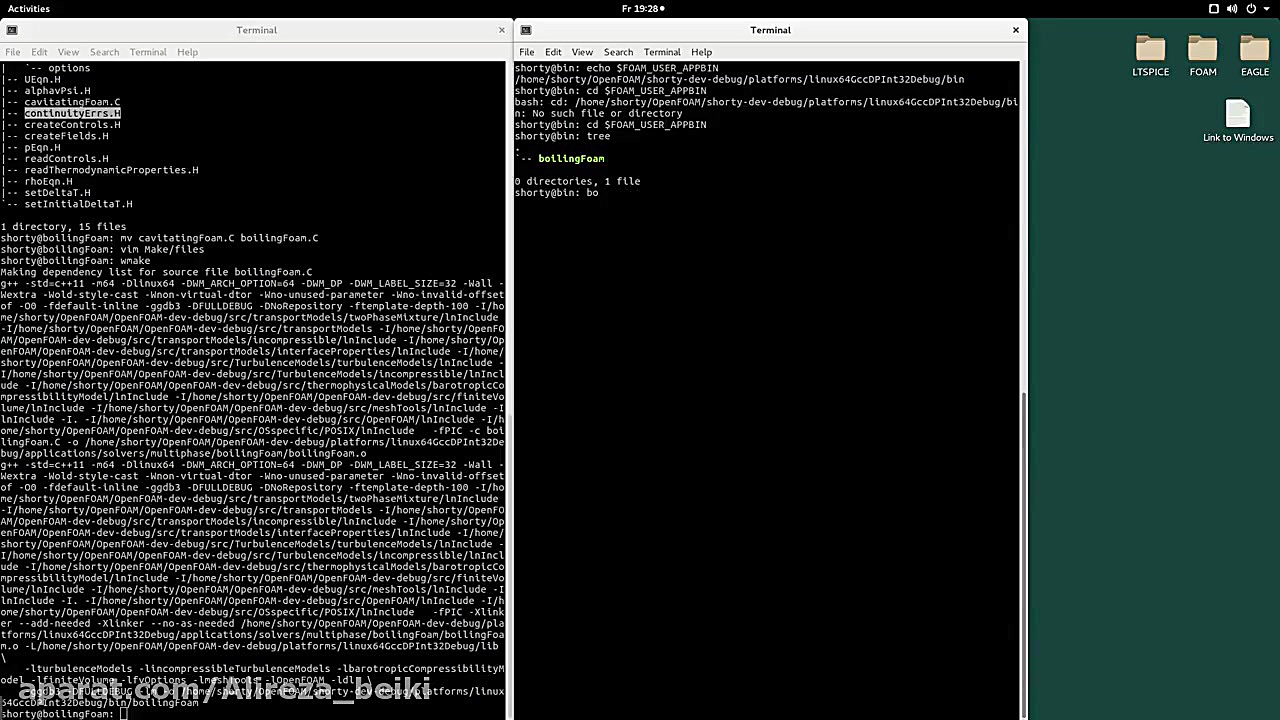Screen dimensions: 1280x720
Task: Open the Search menu in the right Terminal
Action: pyautogui.click(x=618, y=52)
